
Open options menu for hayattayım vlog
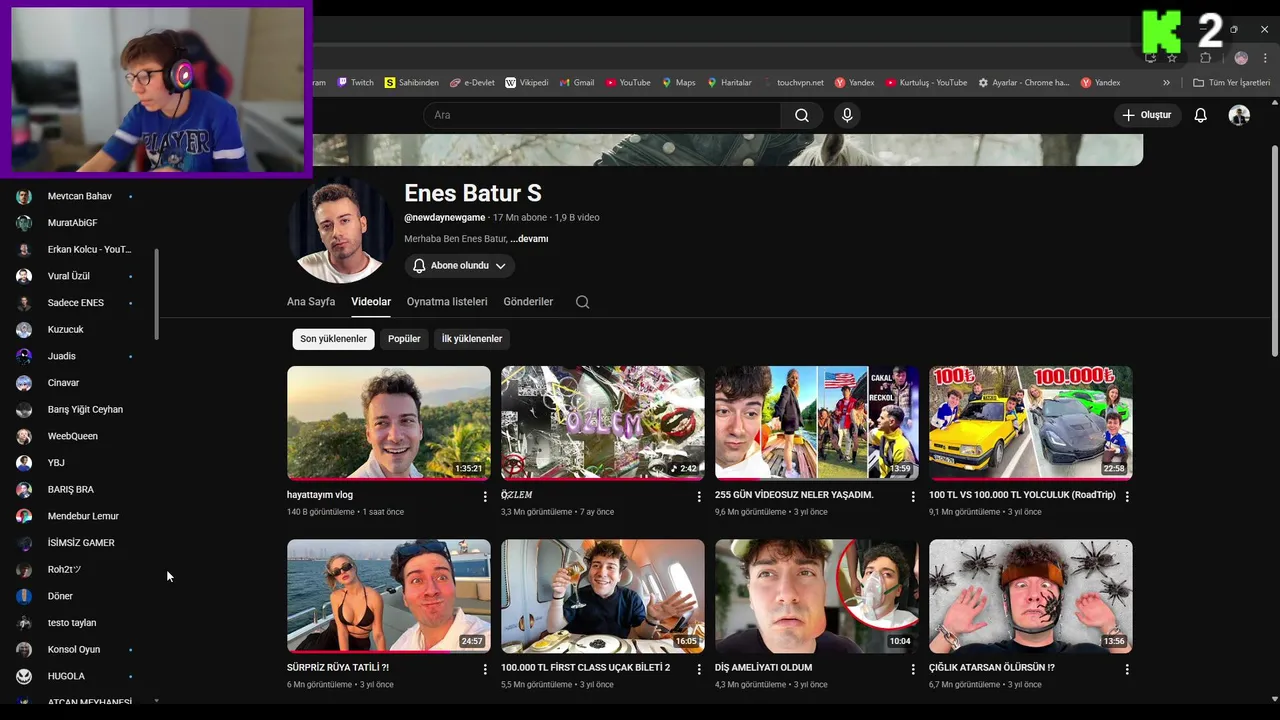[485, 496]
